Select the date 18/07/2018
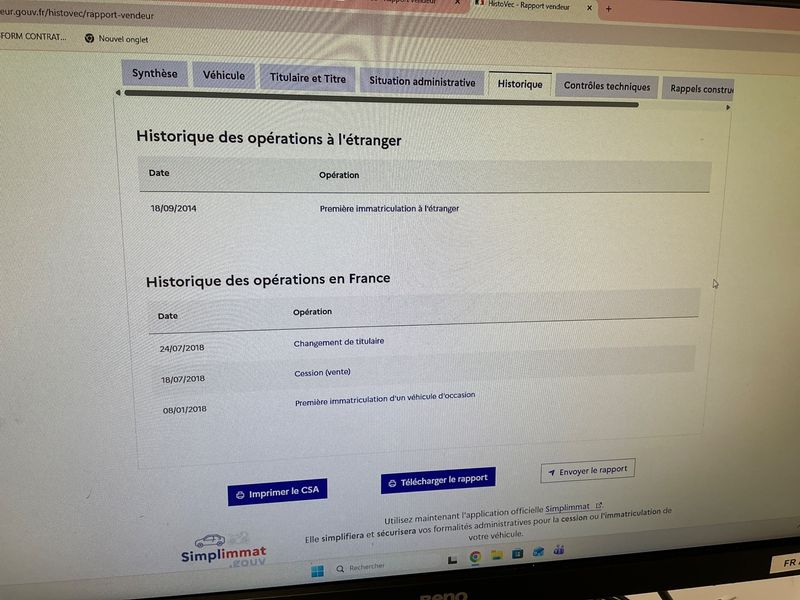800x600 pixels. (183, 379)
